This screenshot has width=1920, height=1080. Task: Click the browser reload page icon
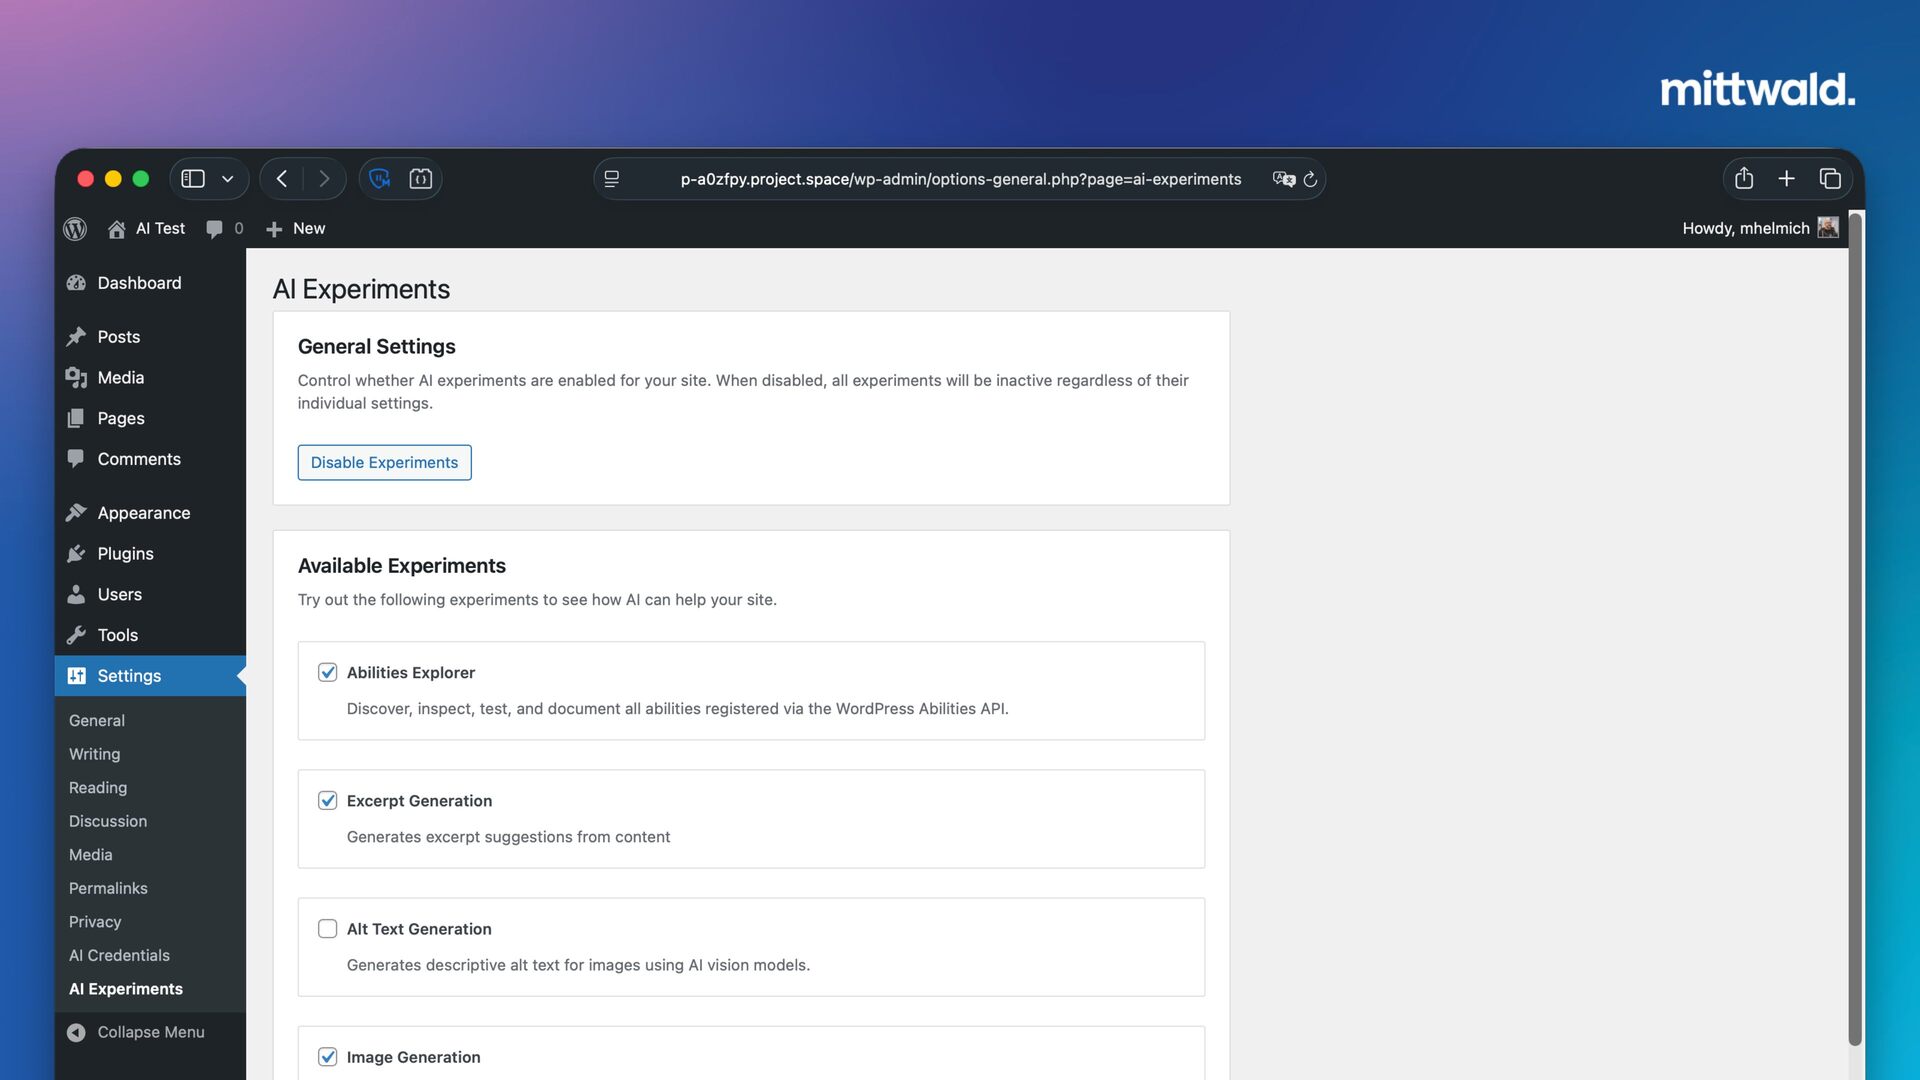coord(1310,179)
